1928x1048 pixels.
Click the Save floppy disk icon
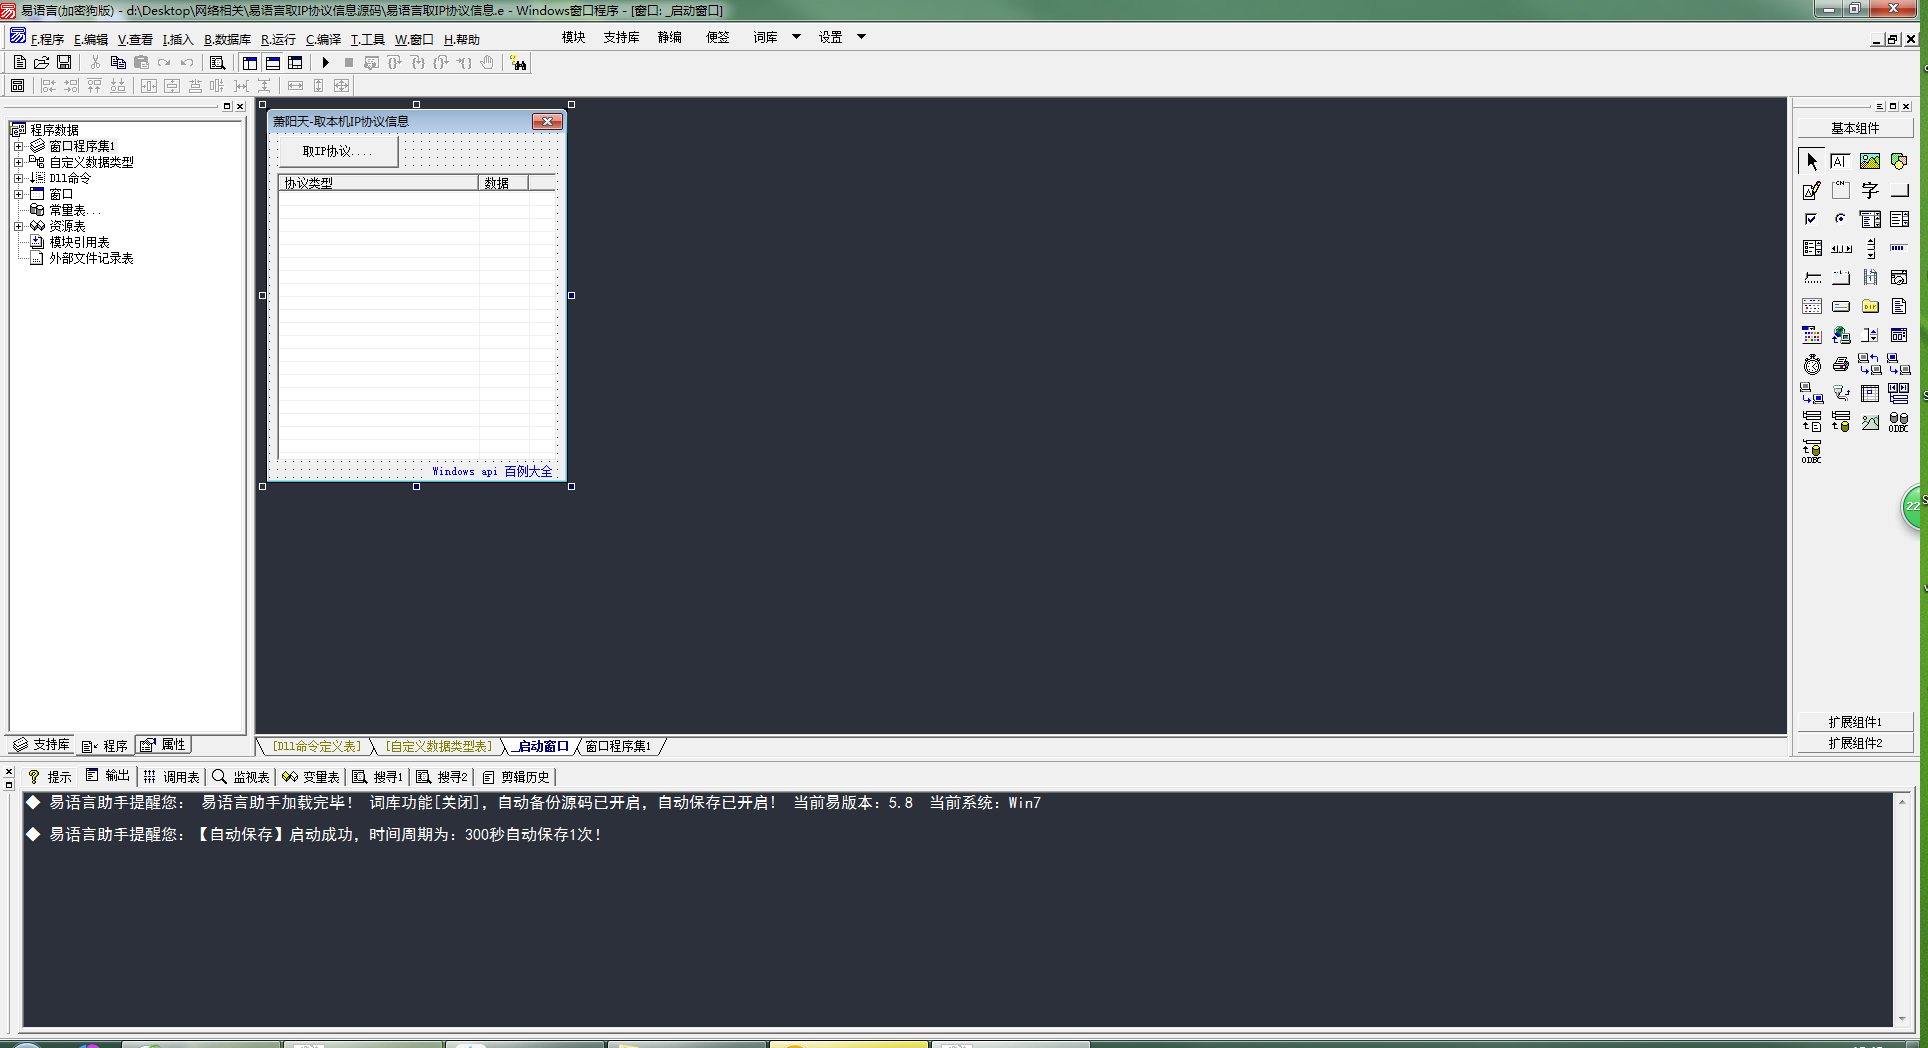point(64,63)
